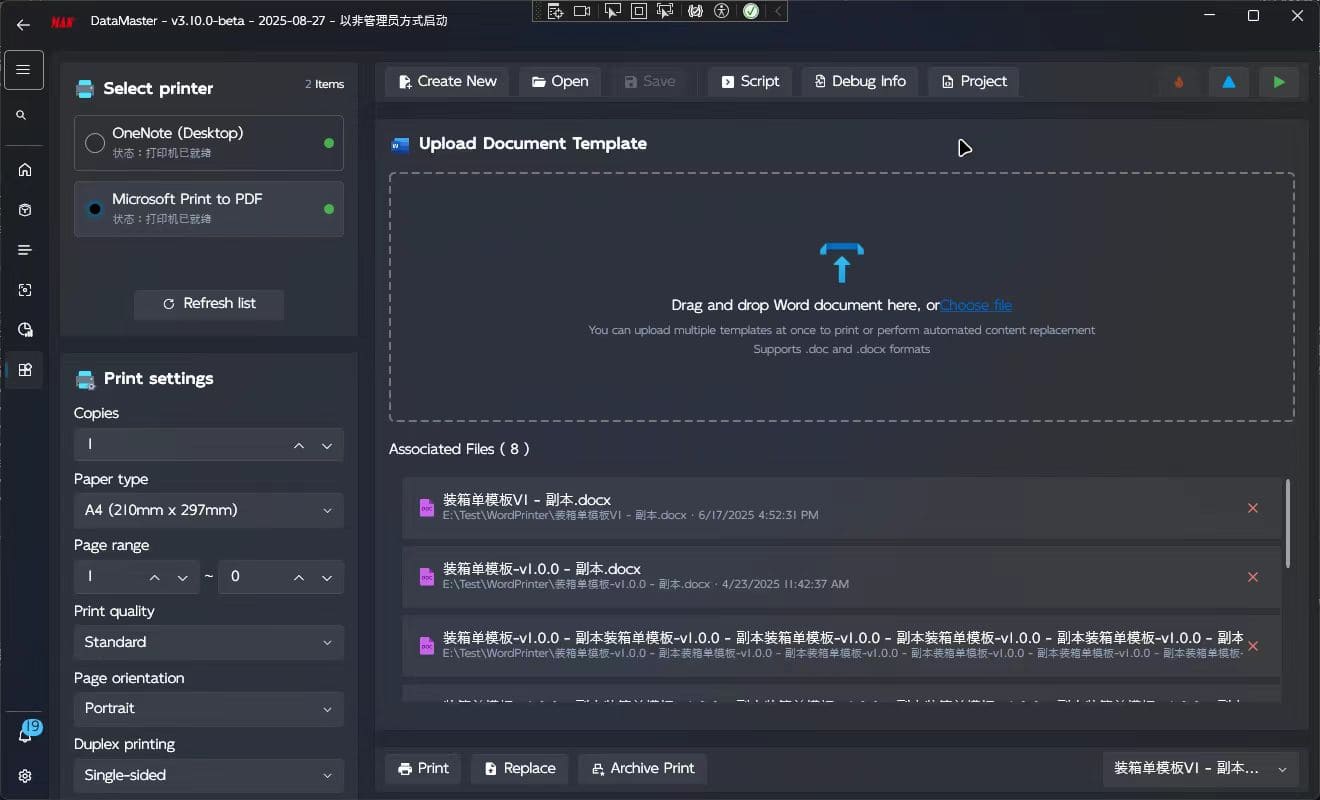
Task: Click the search icon in the sidebar
Action: [22, 116]
